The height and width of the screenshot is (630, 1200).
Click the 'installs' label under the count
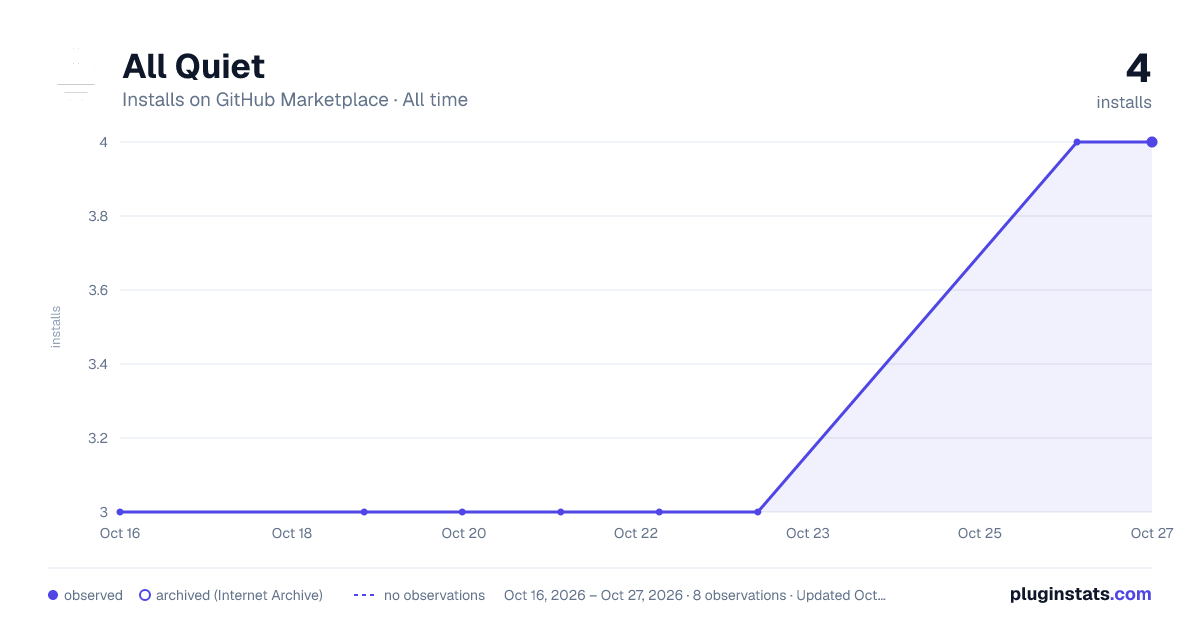pyautogui.click(x=1124, y=102)
